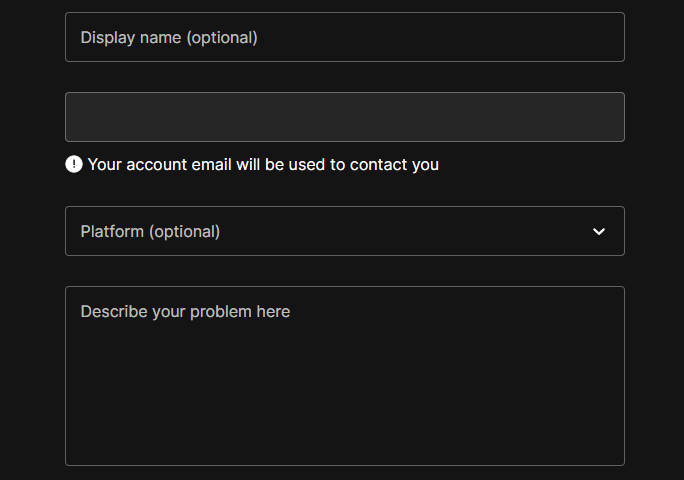The height and width of the screenshot is (480, 684).
Task: Click the word 'contact' in email notice
Action: [378, 165]
